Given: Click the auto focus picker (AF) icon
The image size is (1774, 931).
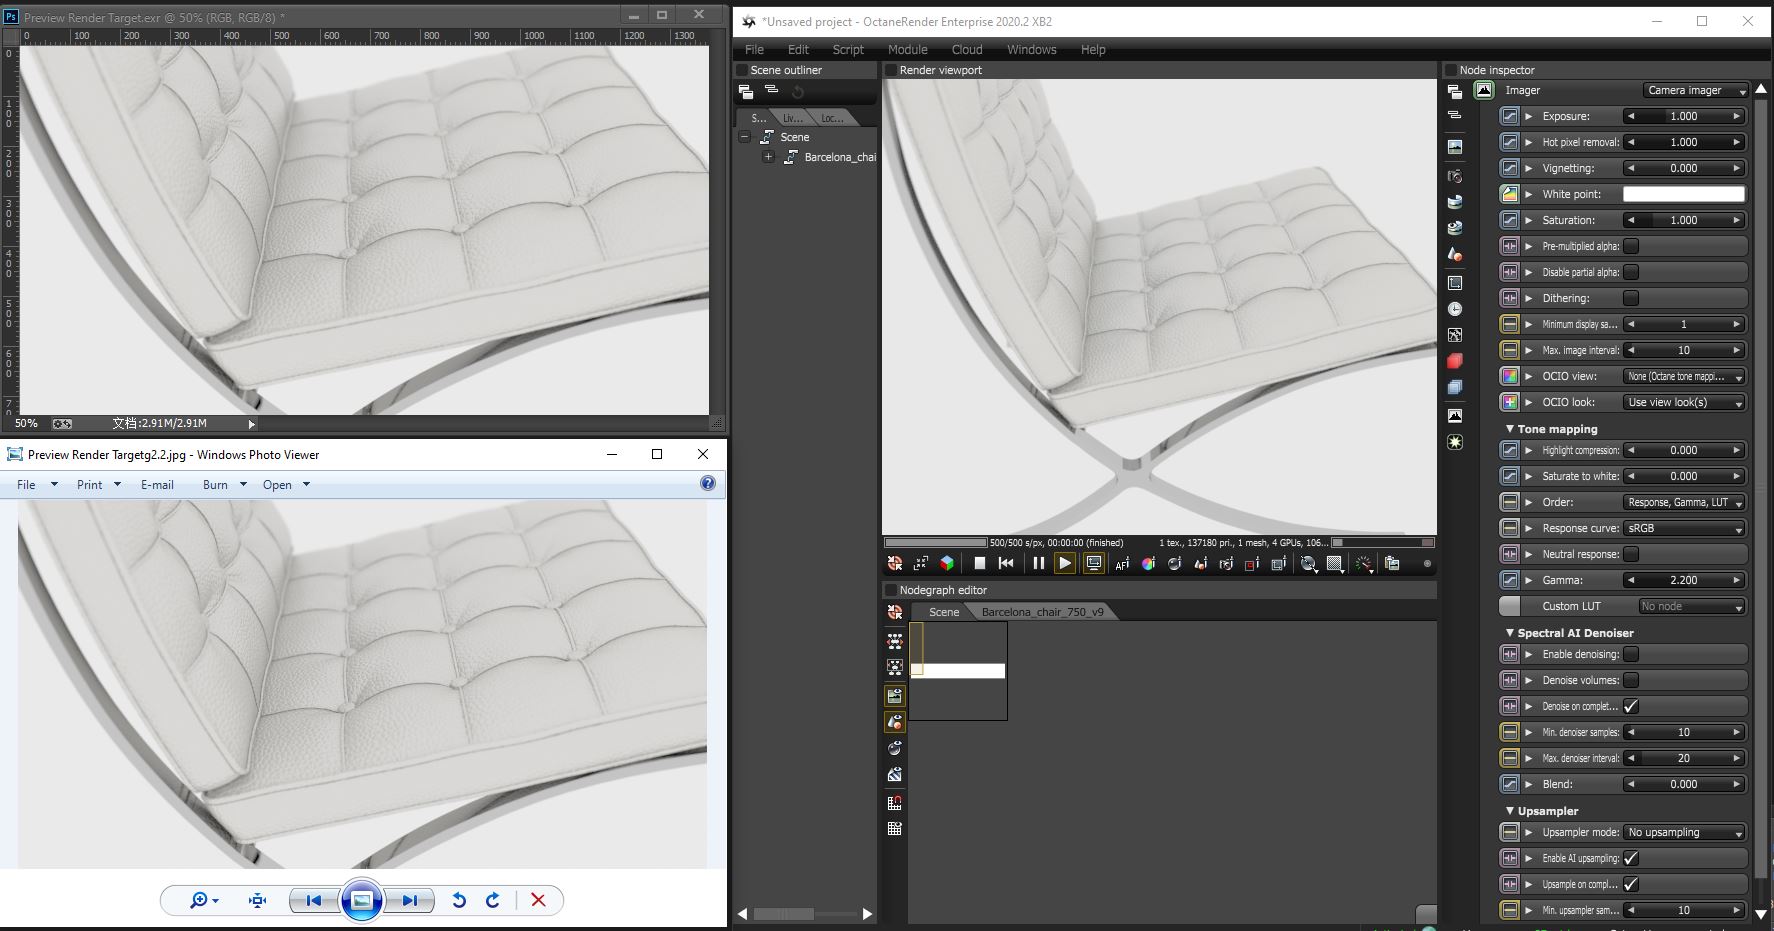Looking at the screenshot, I should click(x=1122, y=564).
